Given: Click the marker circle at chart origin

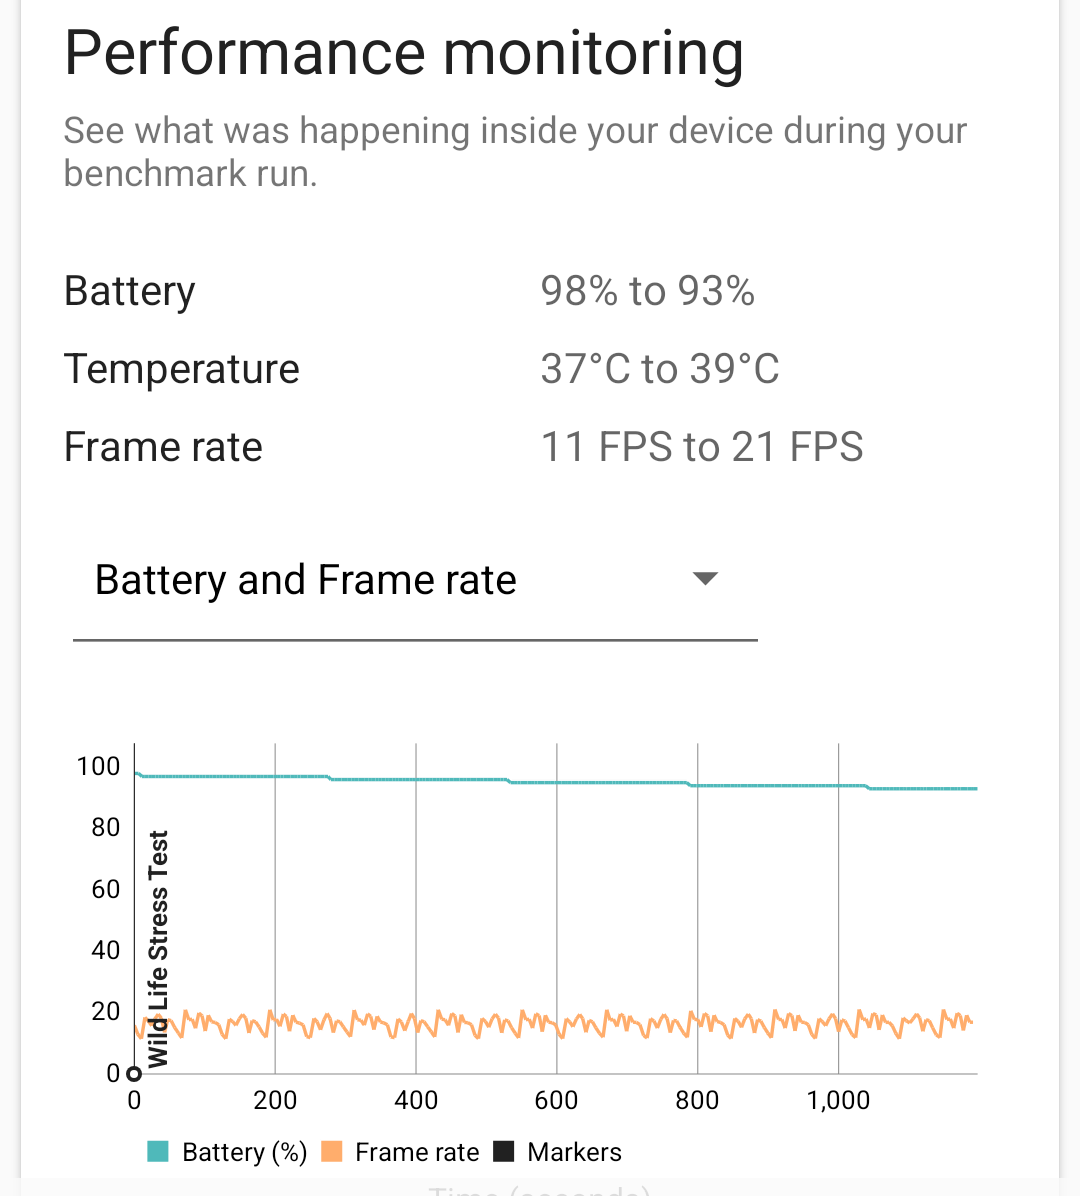Looking at the screenshot, I should (134, 1074).
